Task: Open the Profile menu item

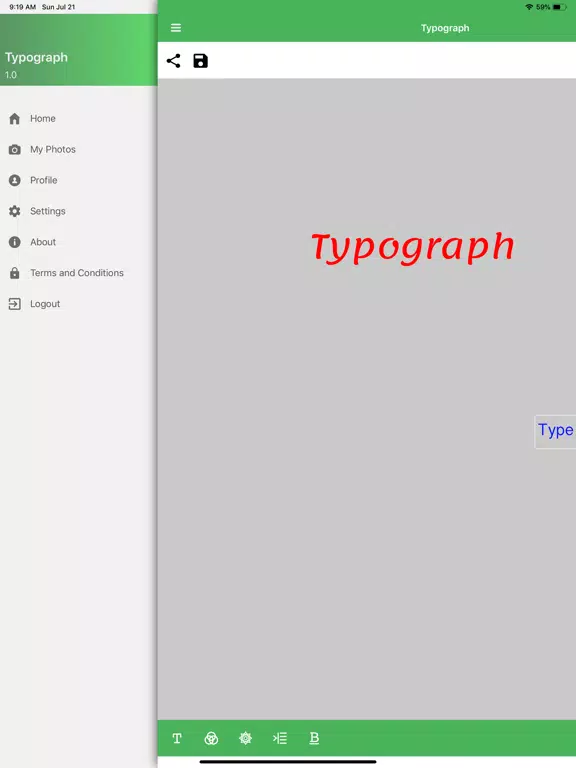Action: click(x=44, y=180)
